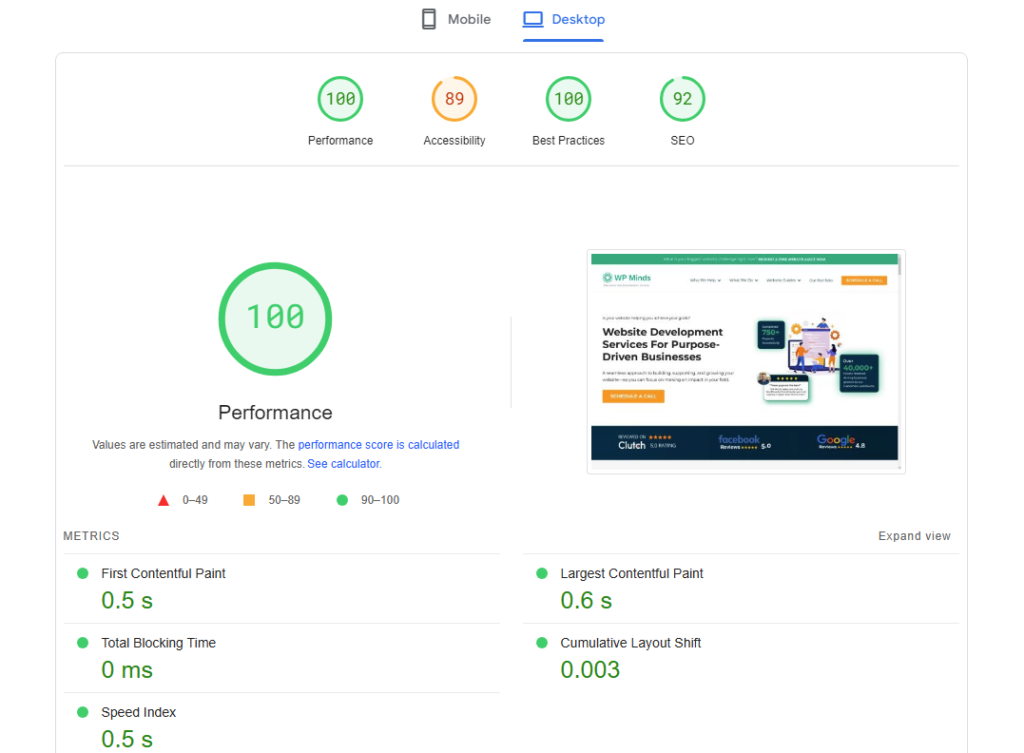This screenshot has height=753, width=1024.
Task: Click the Performance label under the top gauge
Action: (x=340, y=140)
